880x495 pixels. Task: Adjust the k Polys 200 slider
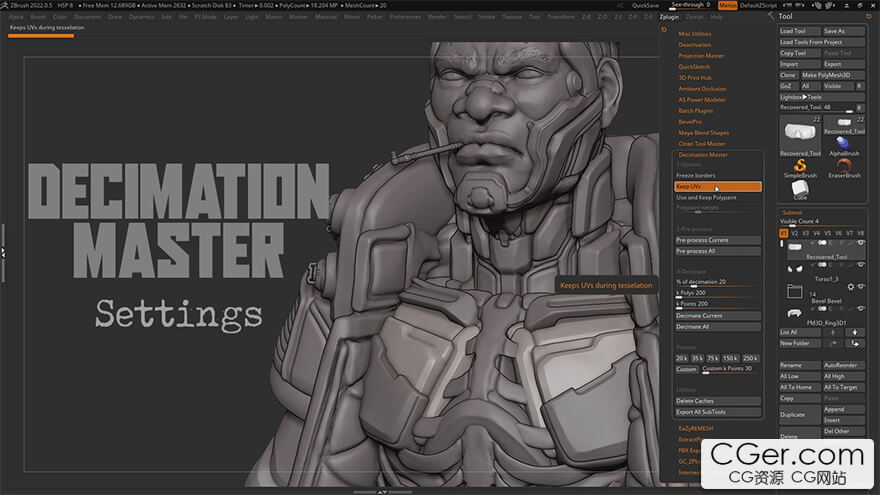(x=718, y=294)
